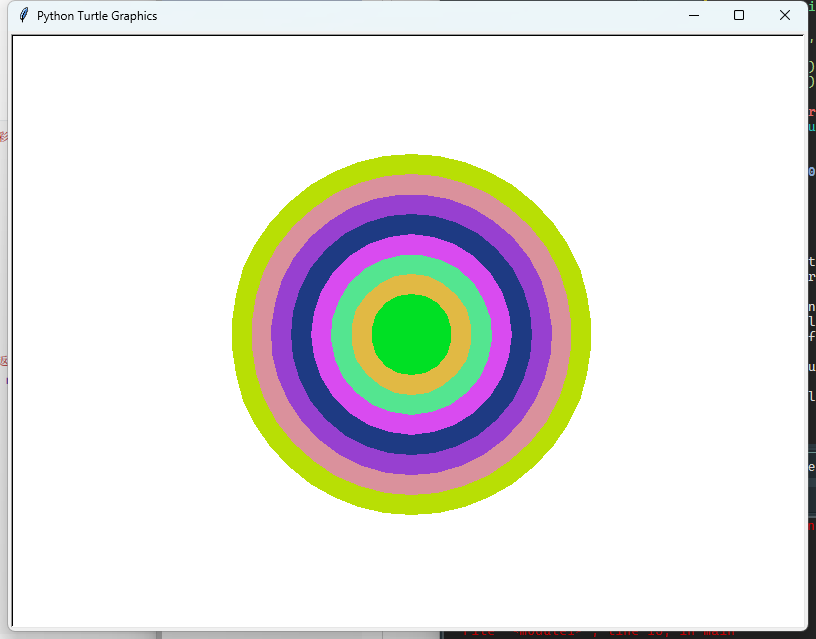
Task: Maximize the Python Turtle Graphics window
Action: tap(738, 16)
